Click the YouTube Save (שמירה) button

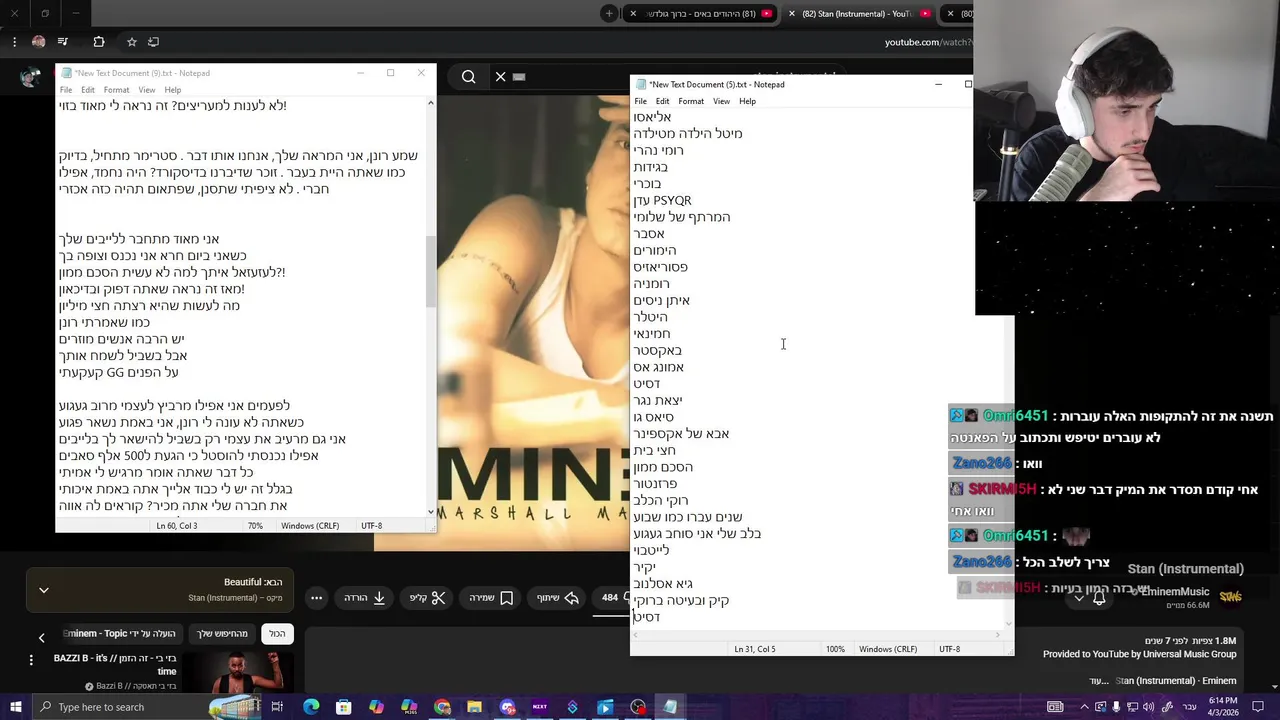491,598
